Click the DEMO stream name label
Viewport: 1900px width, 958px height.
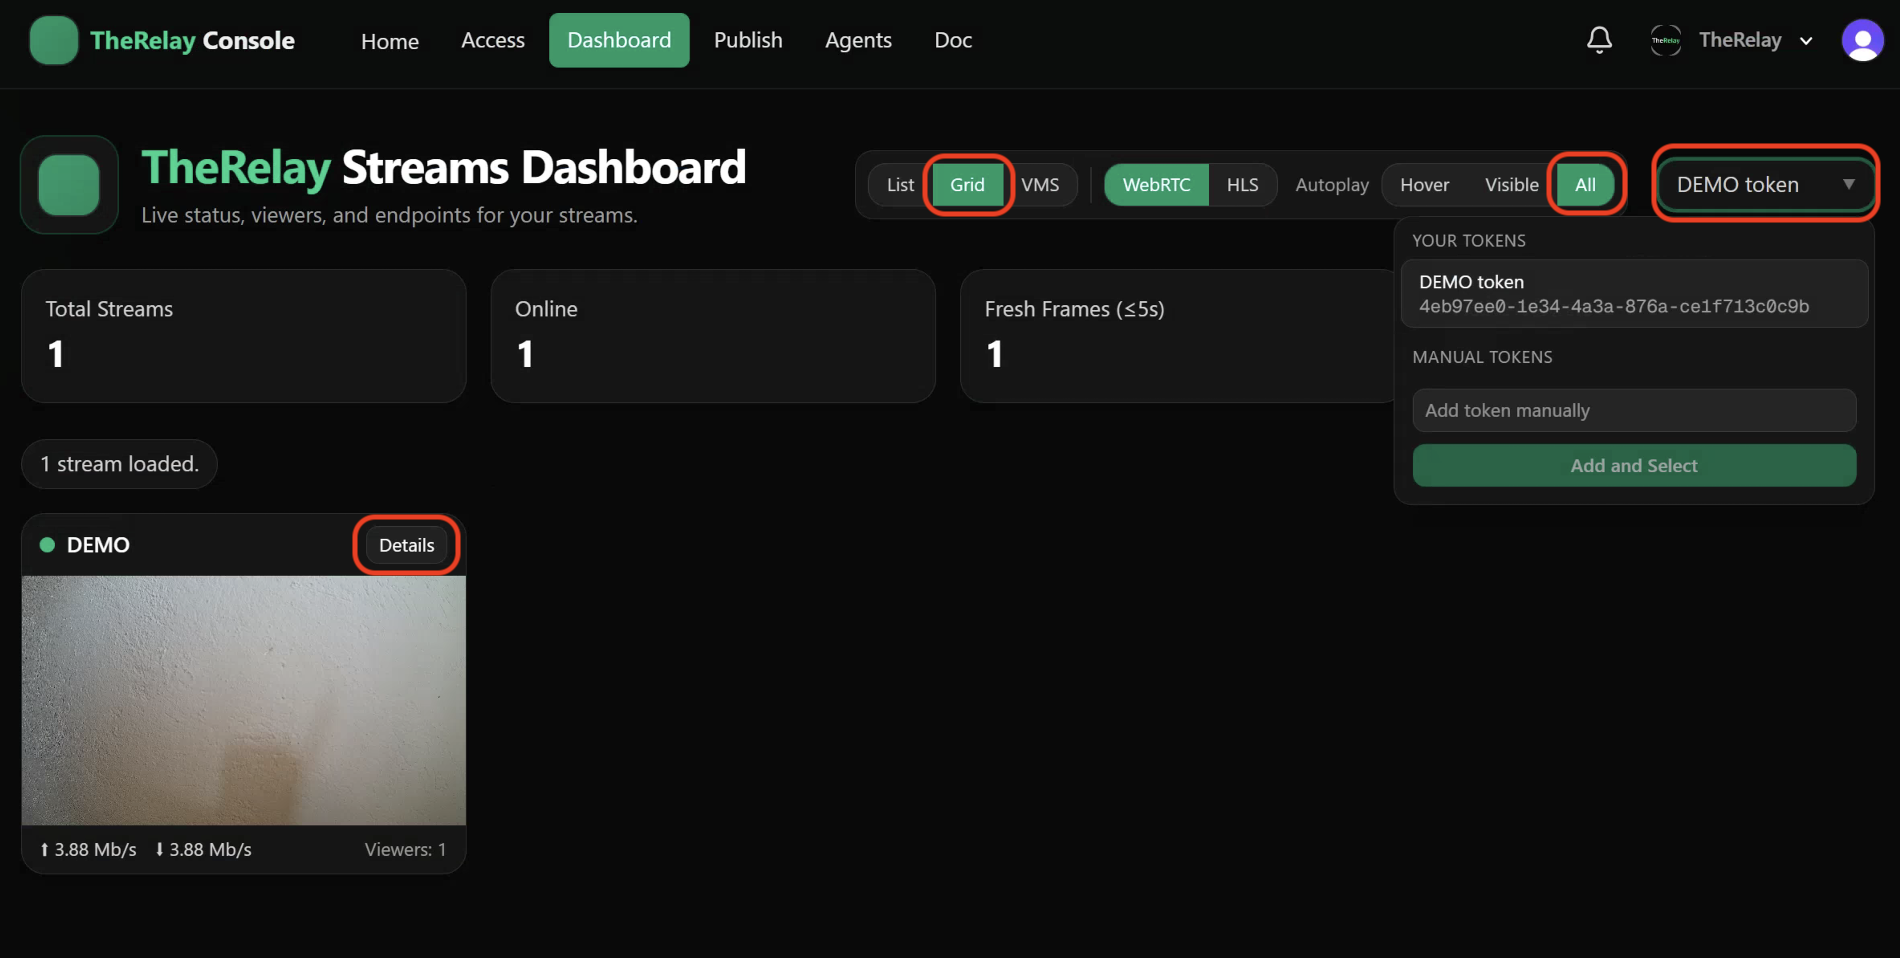[x=98, y=545]
